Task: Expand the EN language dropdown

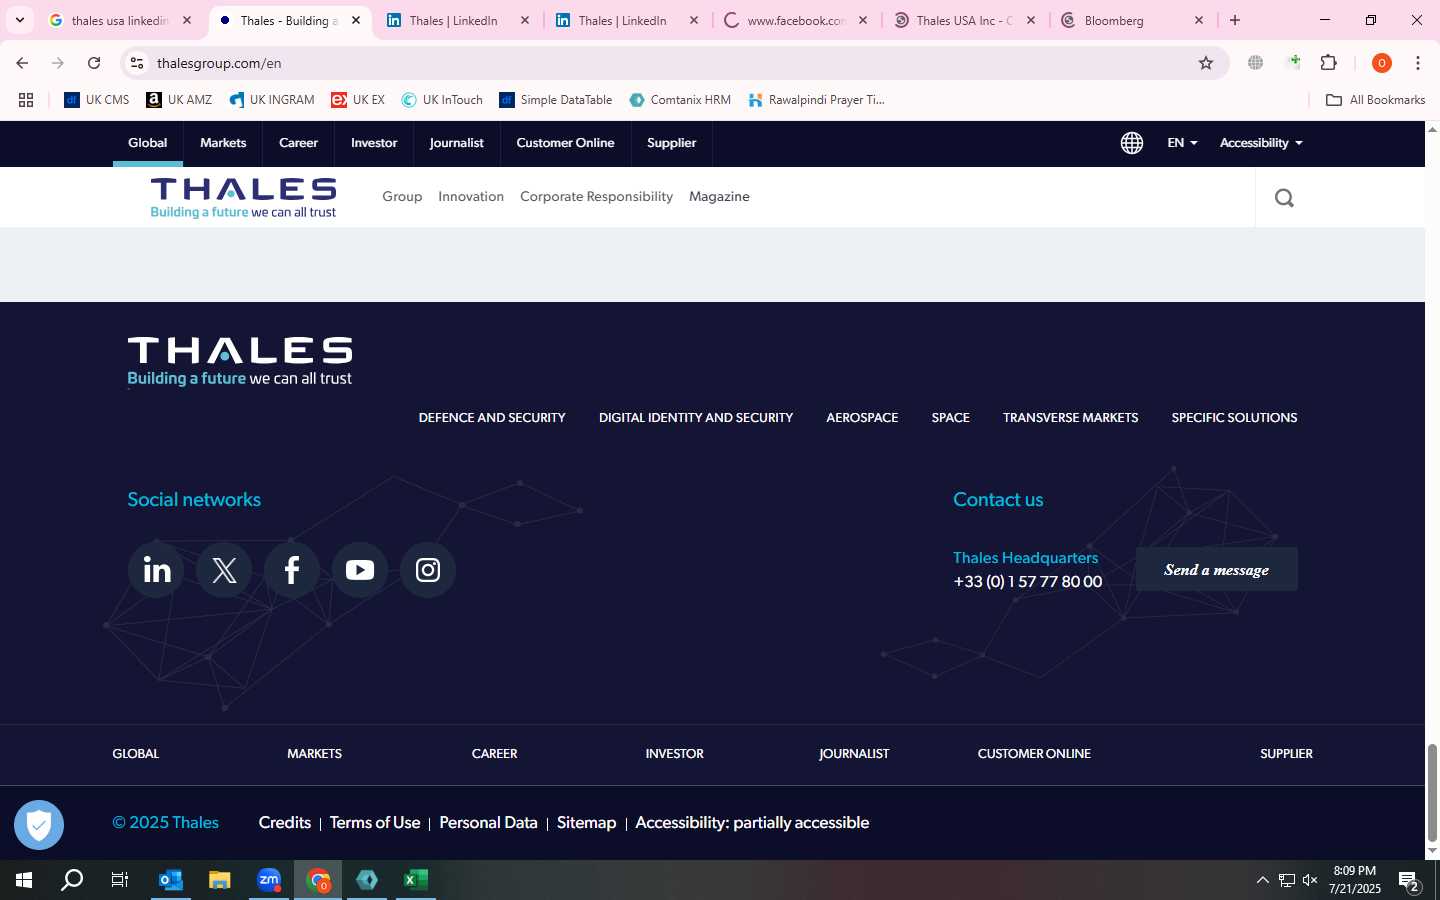Action: (1182, 143)
